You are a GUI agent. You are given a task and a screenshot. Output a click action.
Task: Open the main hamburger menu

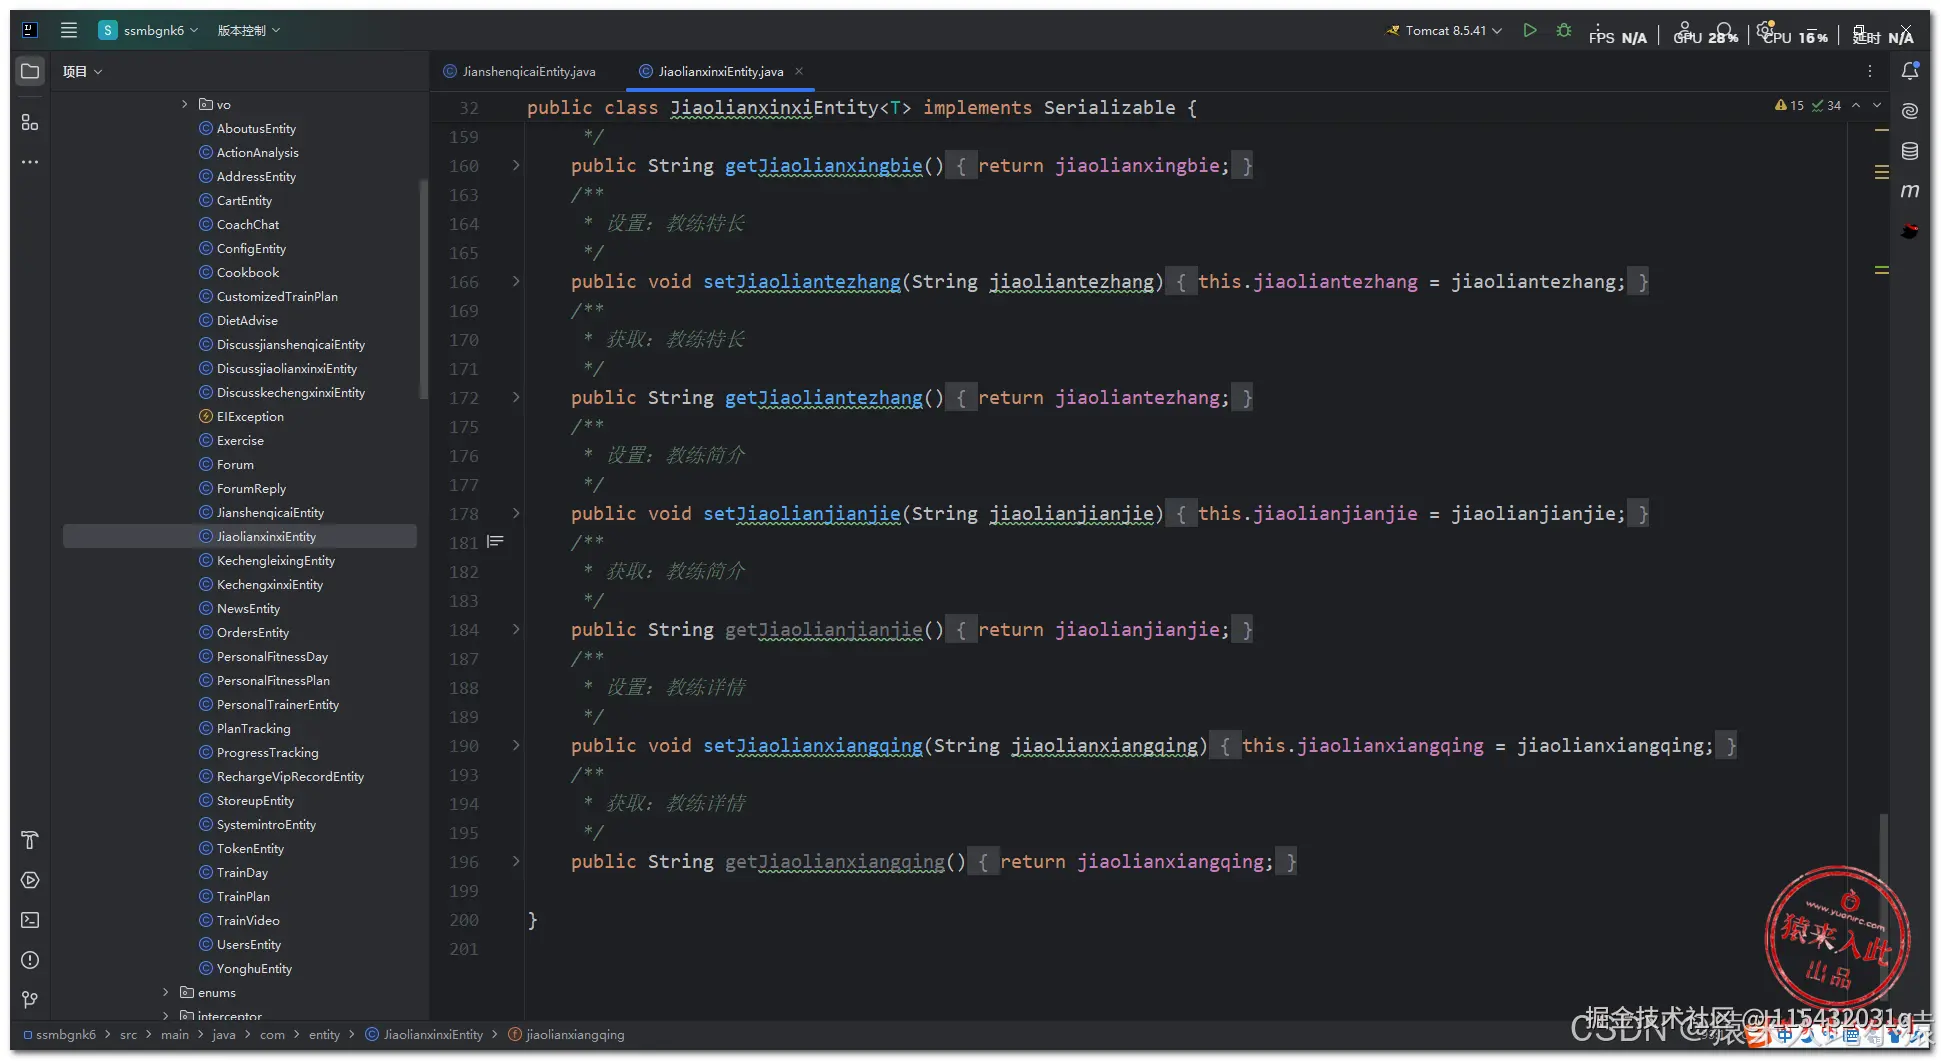(x=69, y=30)
